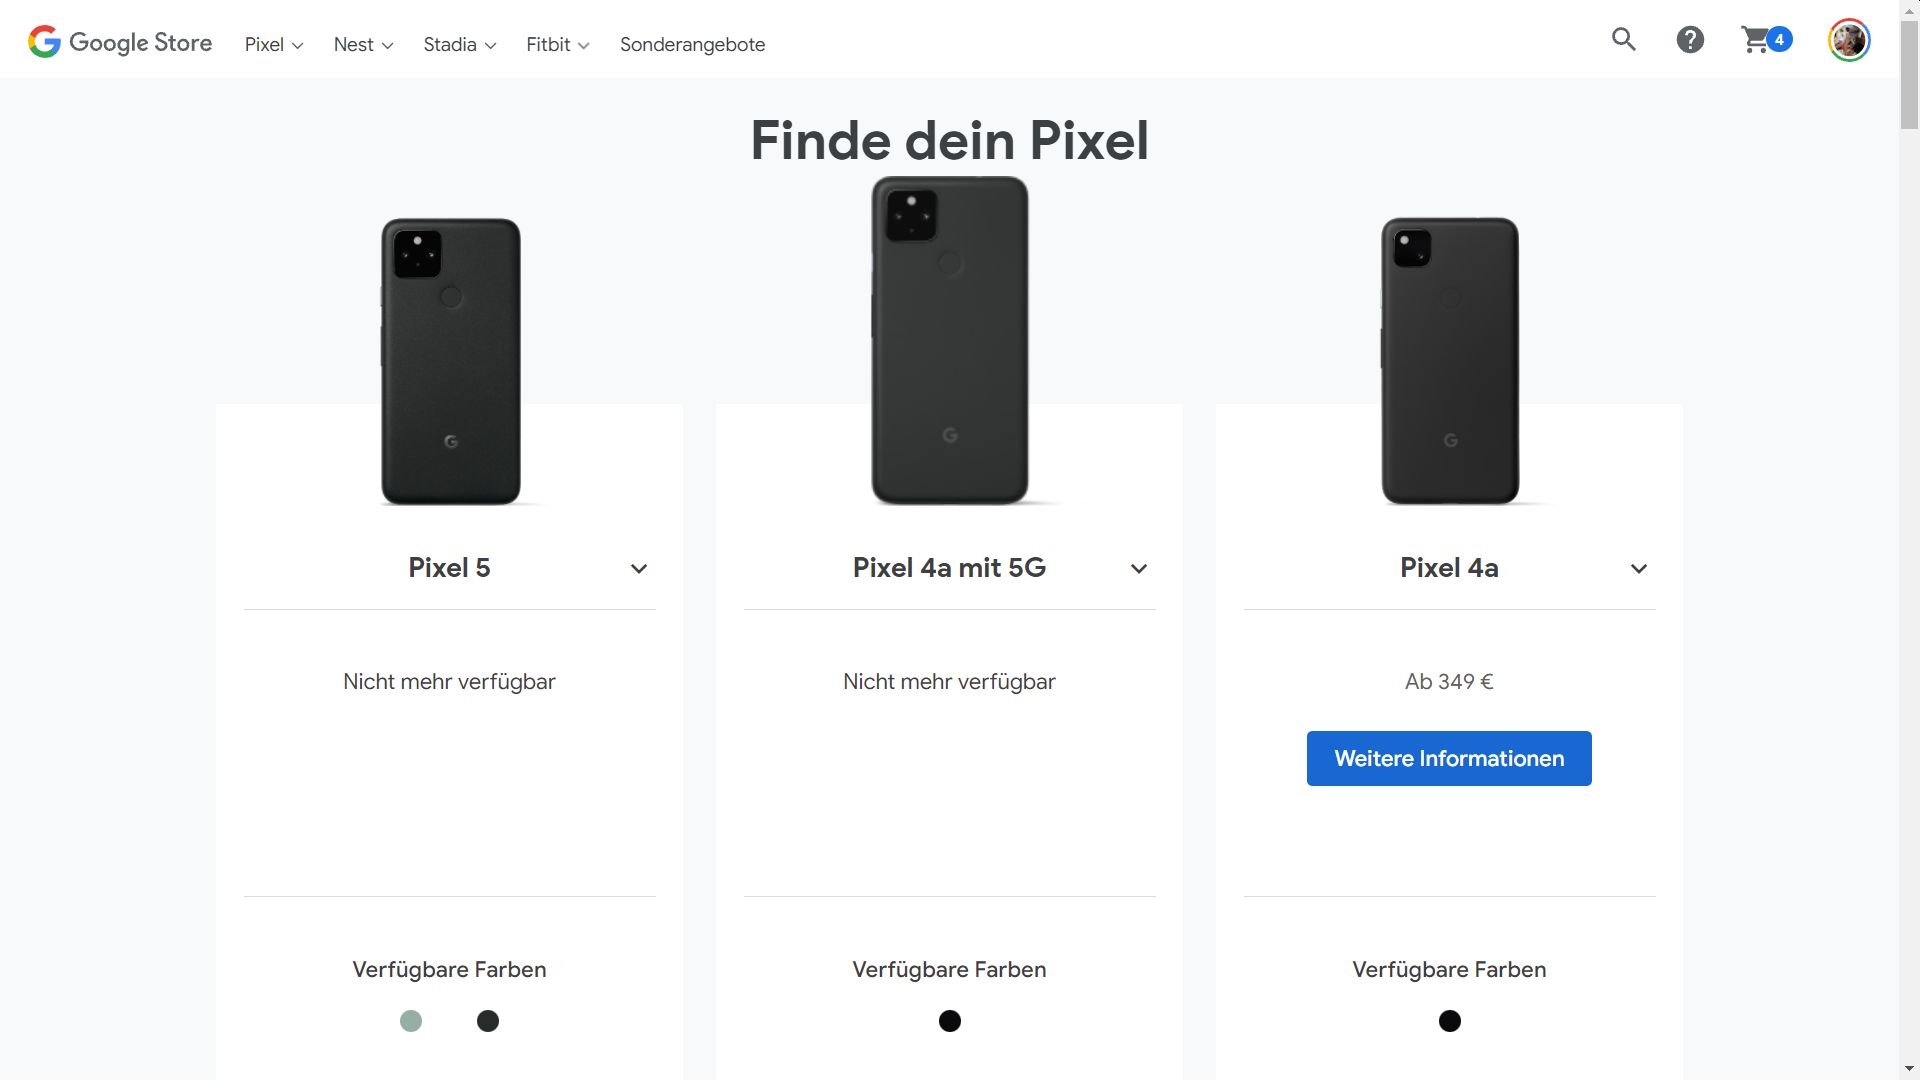Expand the Pixel navigation menu

[x=273, y=45]
